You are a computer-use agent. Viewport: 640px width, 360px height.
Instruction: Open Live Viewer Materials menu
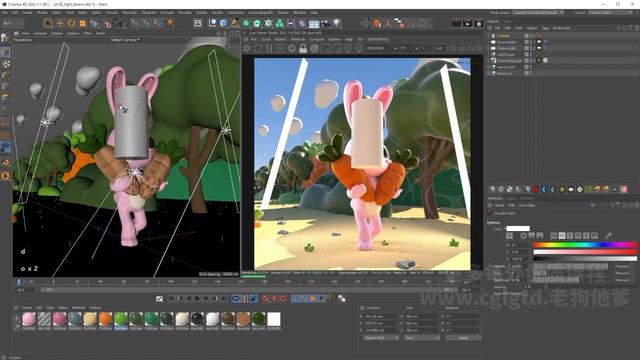[x=298, y=40]
